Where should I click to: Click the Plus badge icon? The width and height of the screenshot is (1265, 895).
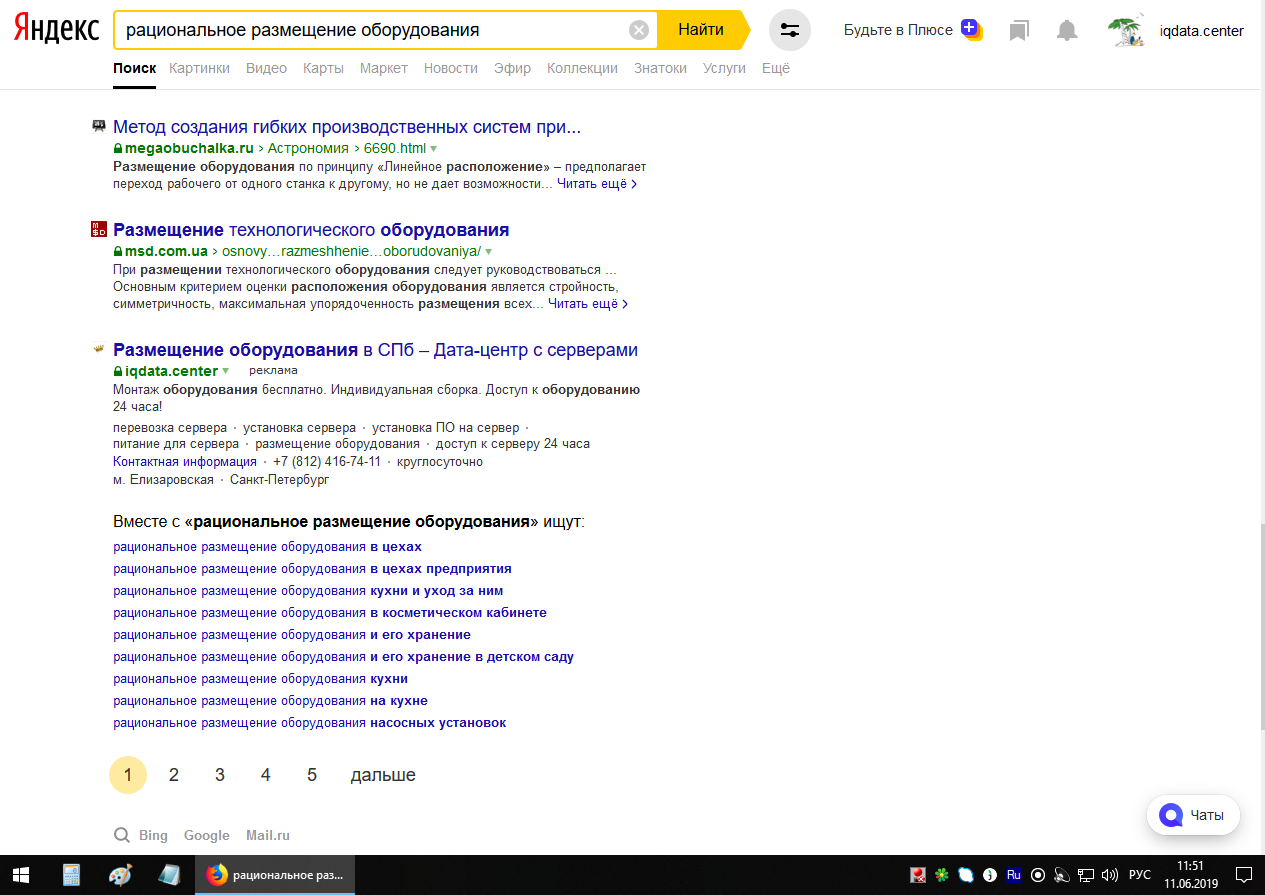(971, 29)
